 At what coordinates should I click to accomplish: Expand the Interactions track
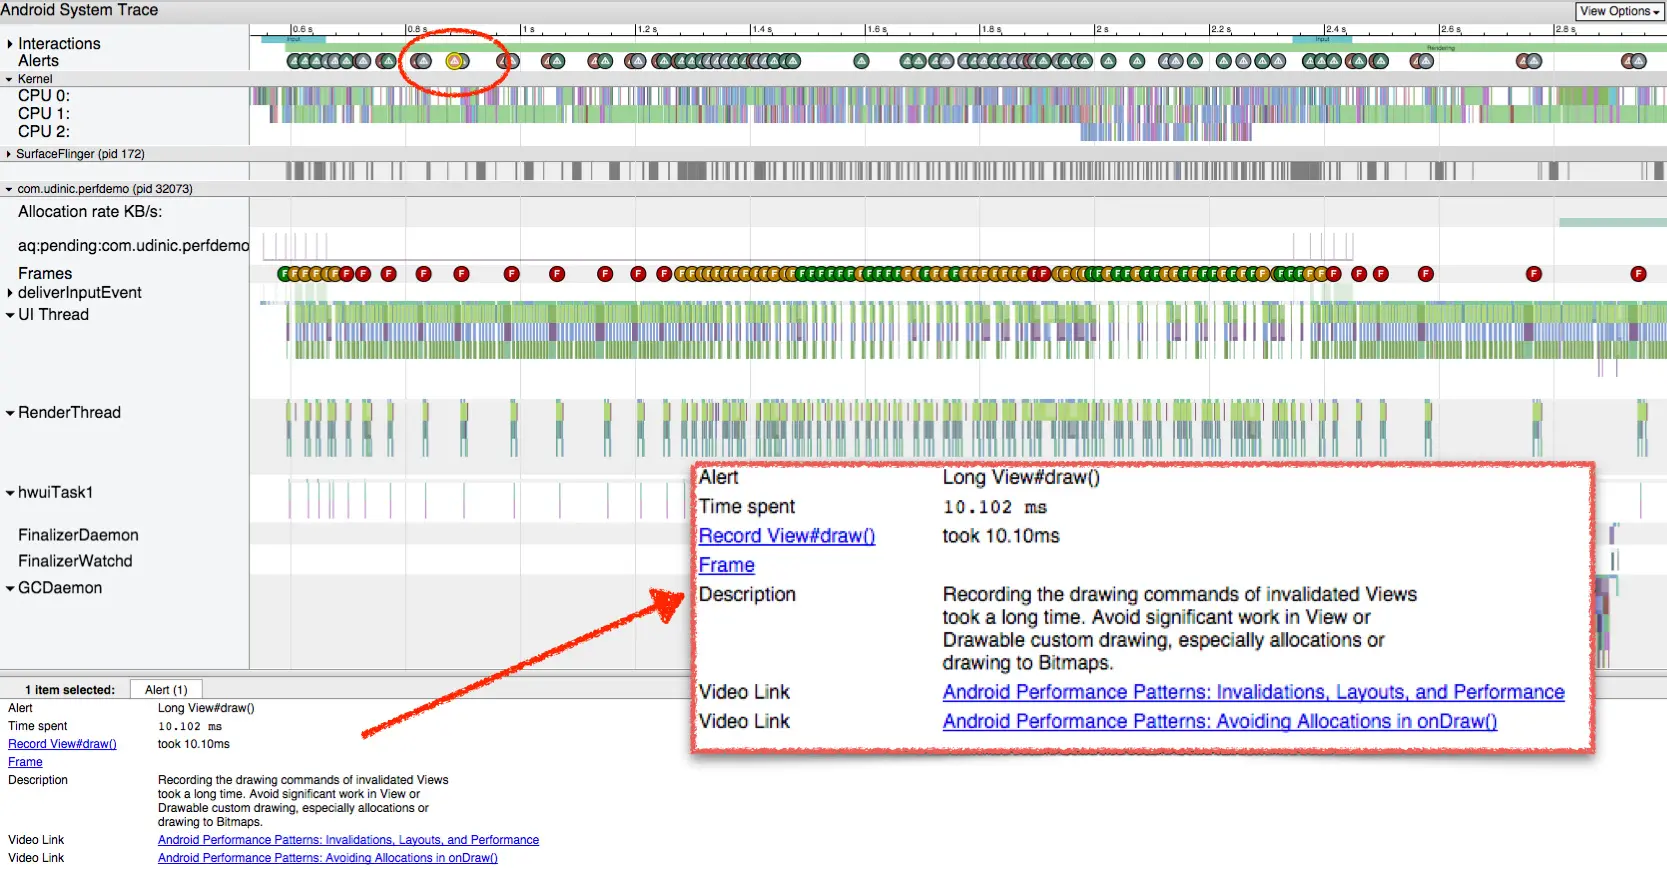(x=10, y=44)
